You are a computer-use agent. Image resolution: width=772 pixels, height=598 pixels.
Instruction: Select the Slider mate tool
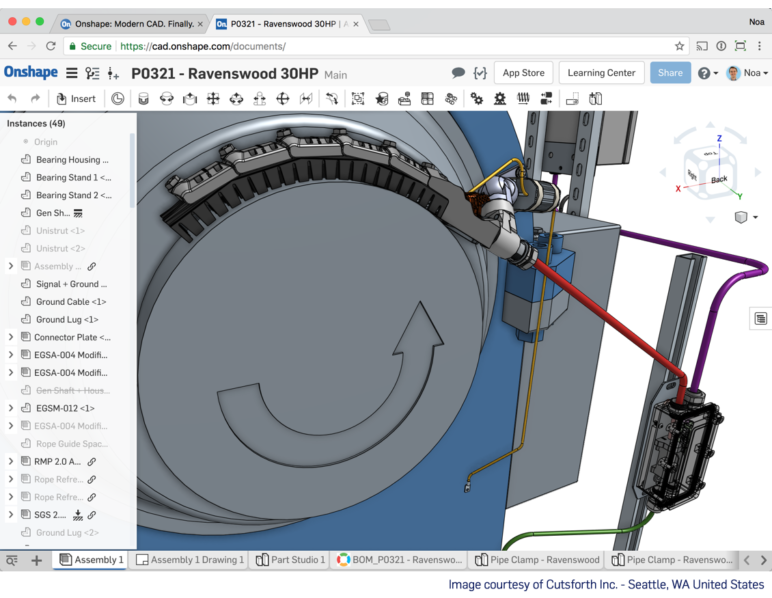click(x=190, y=99)
